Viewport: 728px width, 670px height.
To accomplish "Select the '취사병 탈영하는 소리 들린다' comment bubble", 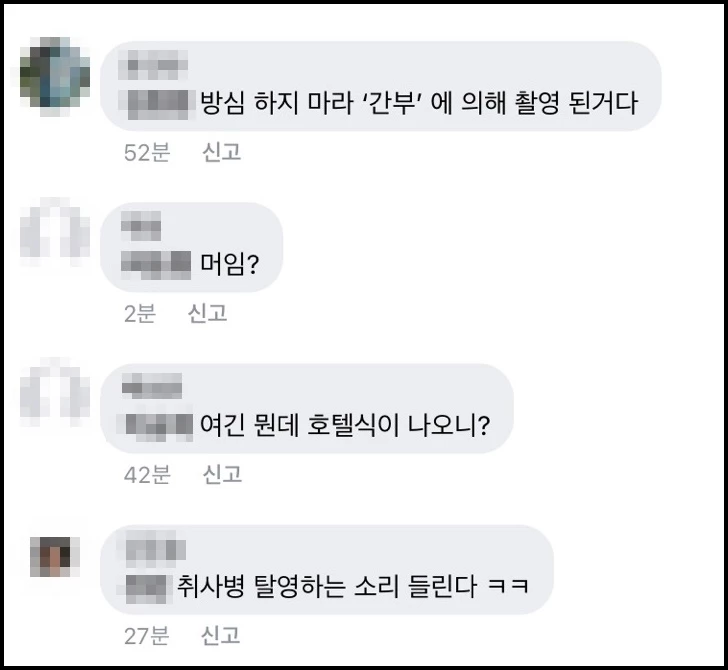I will (x=327, y=570).
